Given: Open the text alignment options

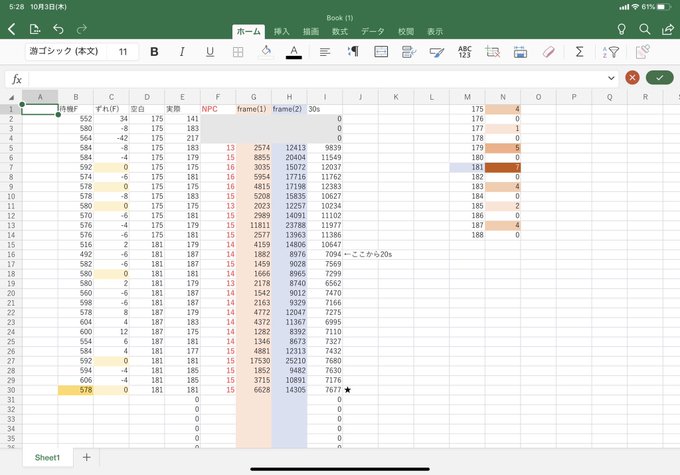Looking at the screenshot, I should pyautogui.click(x=324, y=52).
